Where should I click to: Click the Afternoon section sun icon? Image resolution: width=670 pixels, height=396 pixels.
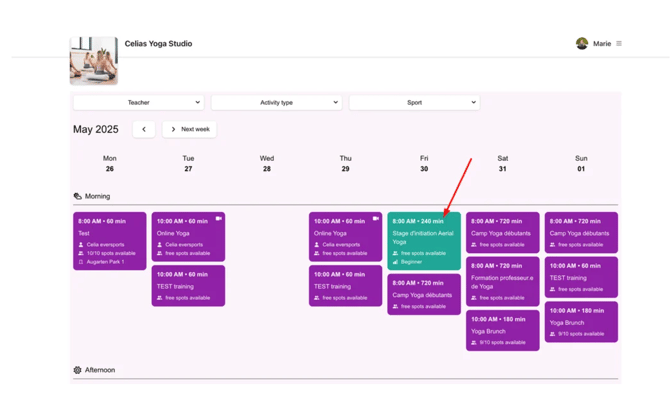click(x=77, y=370)
